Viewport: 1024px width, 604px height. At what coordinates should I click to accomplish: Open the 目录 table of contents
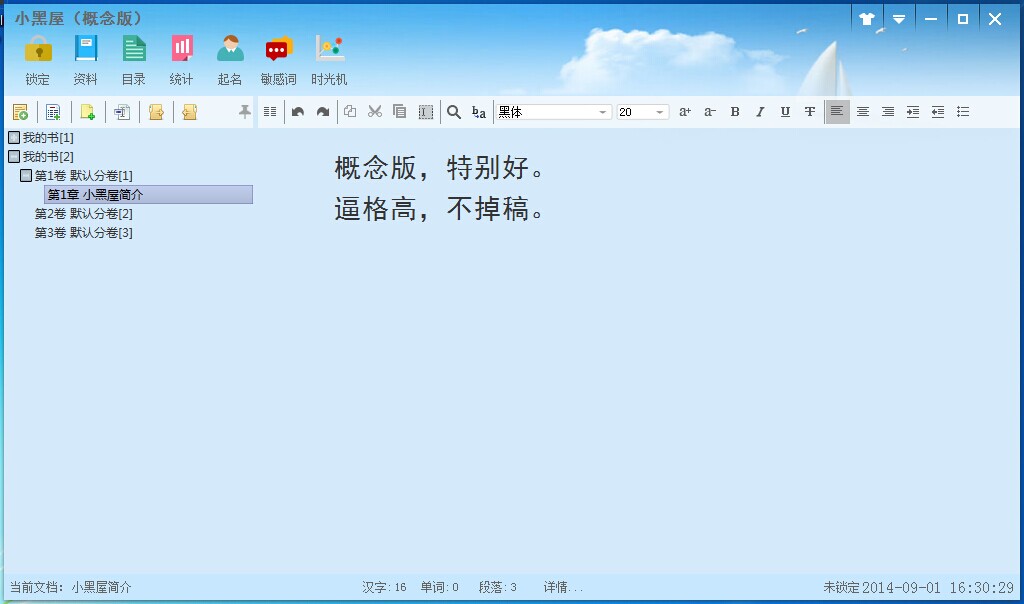click(x=134, y=59)
